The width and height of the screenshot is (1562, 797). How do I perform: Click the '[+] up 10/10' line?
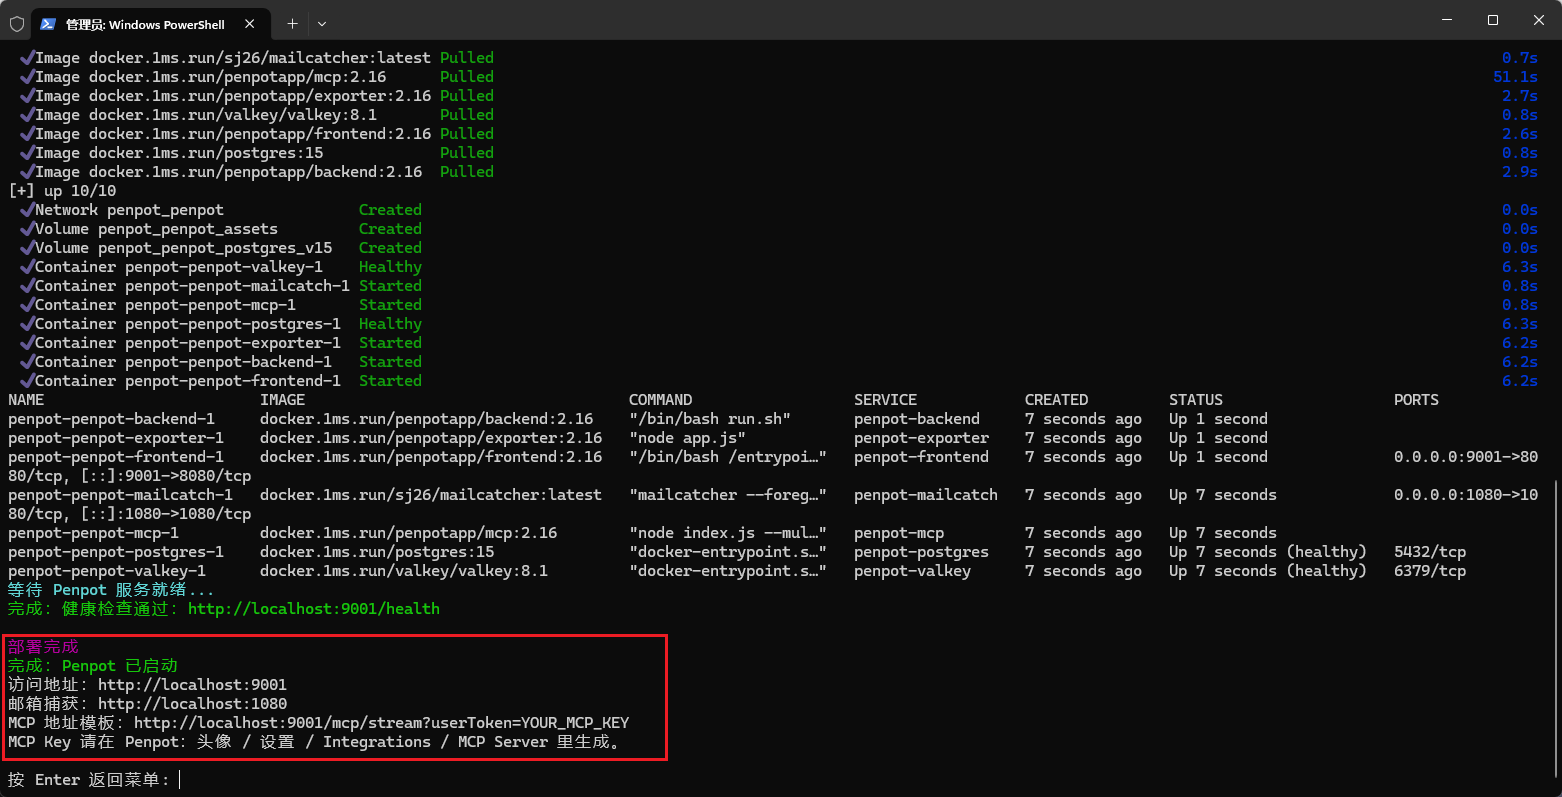click(62, 191)
